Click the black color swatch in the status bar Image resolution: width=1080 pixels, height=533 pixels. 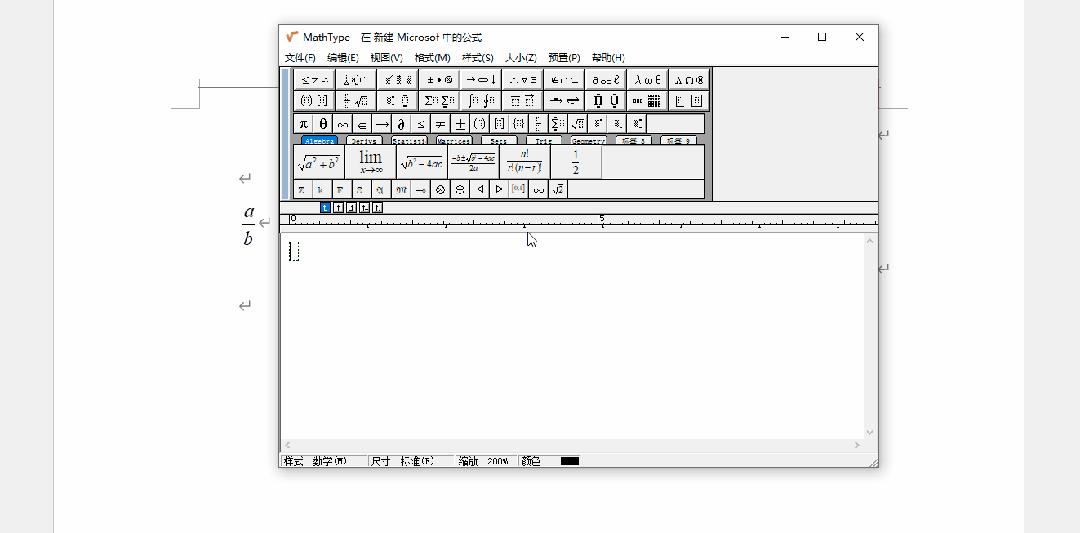(570, 461)
